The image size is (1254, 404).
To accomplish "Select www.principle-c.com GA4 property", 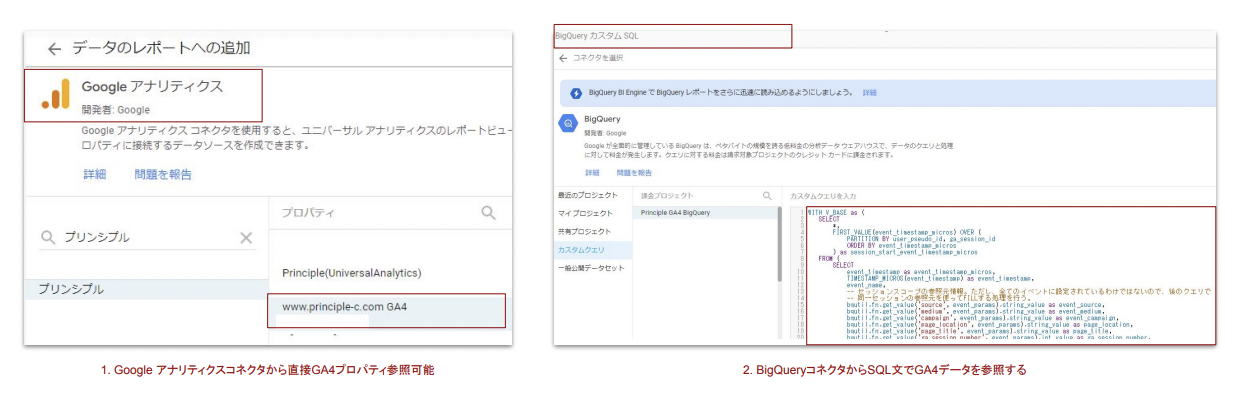I will point(344,306).
